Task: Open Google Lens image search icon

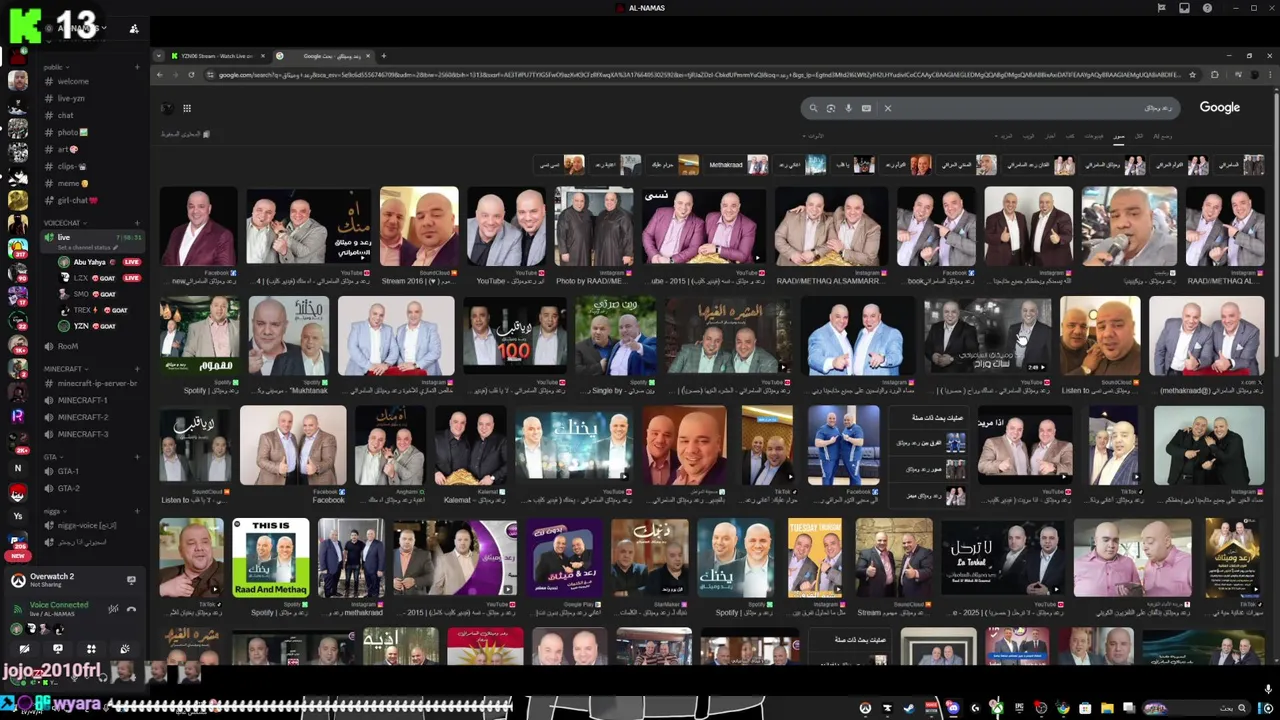Action: (830, 108)
